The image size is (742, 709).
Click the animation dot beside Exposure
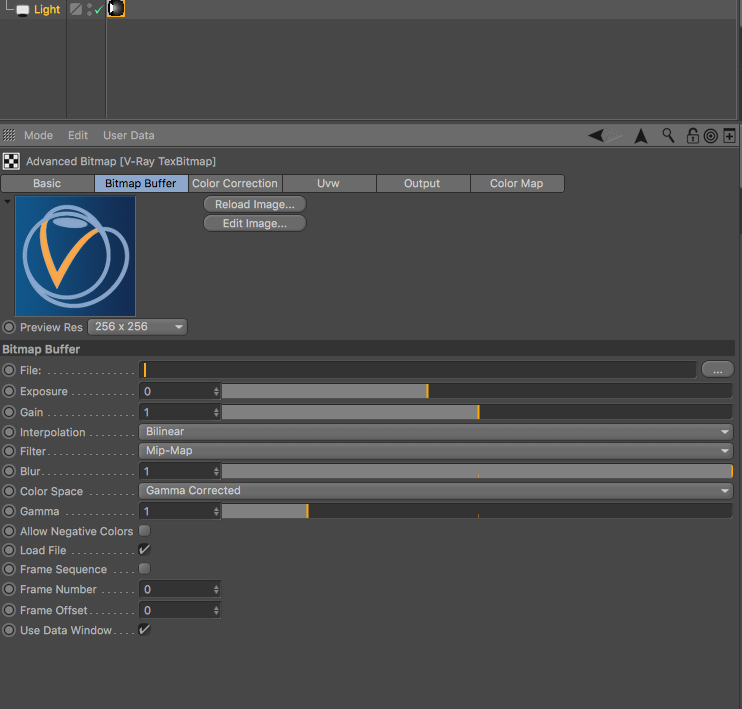tap(9, 391)
